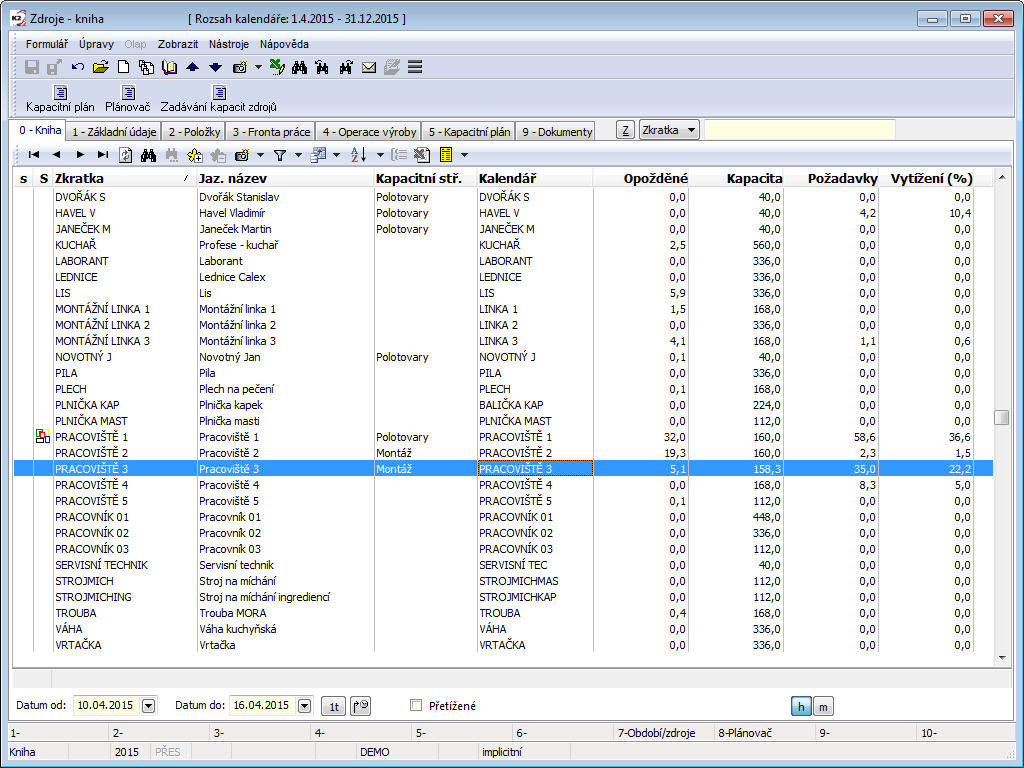
Task: Switch to the 'm' unit toggle button
Action: click(x=823, y=706)
